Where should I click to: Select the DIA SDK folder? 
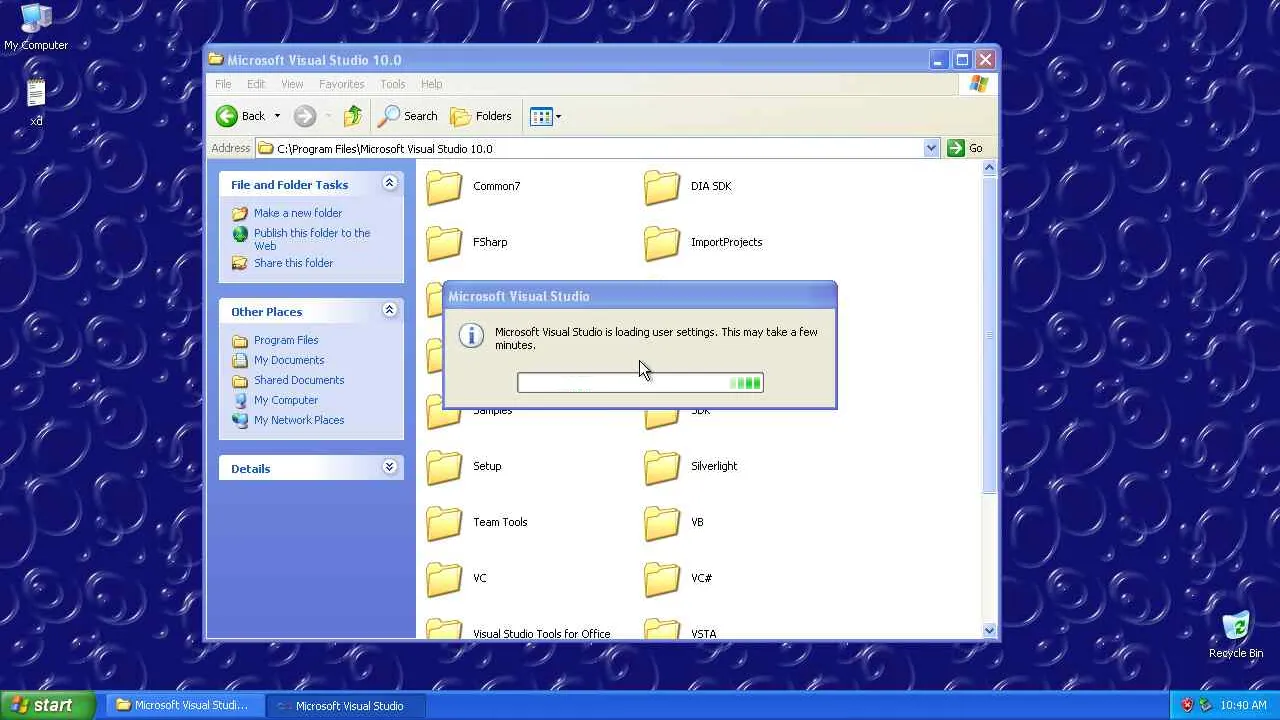tap(688, 187)
